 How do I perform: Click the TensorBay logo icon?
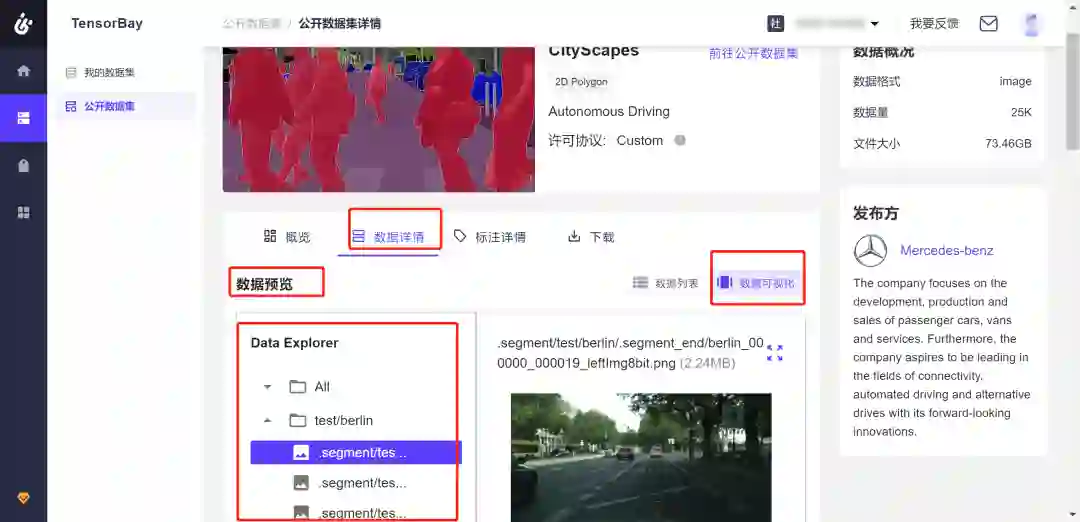pyautogui.click(x=23, y=24)
